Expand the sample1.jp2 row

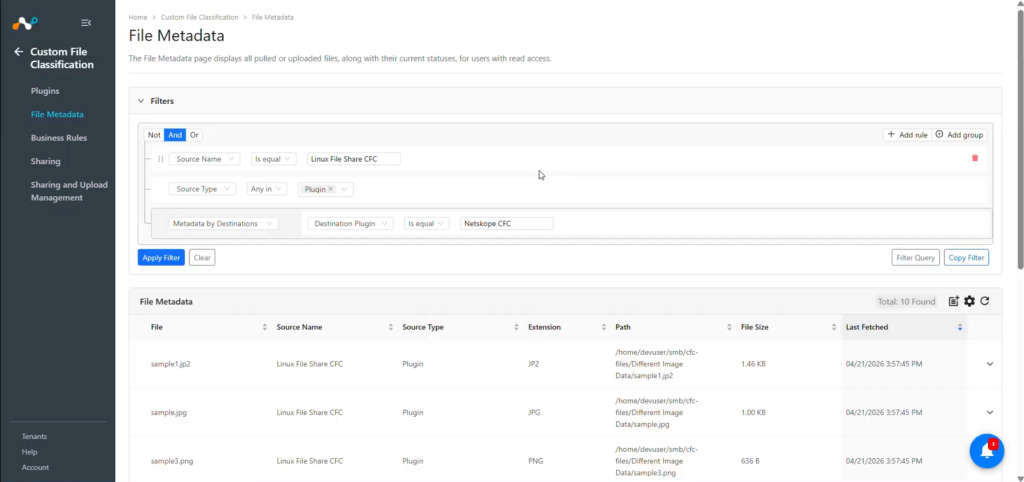[989, 364]
